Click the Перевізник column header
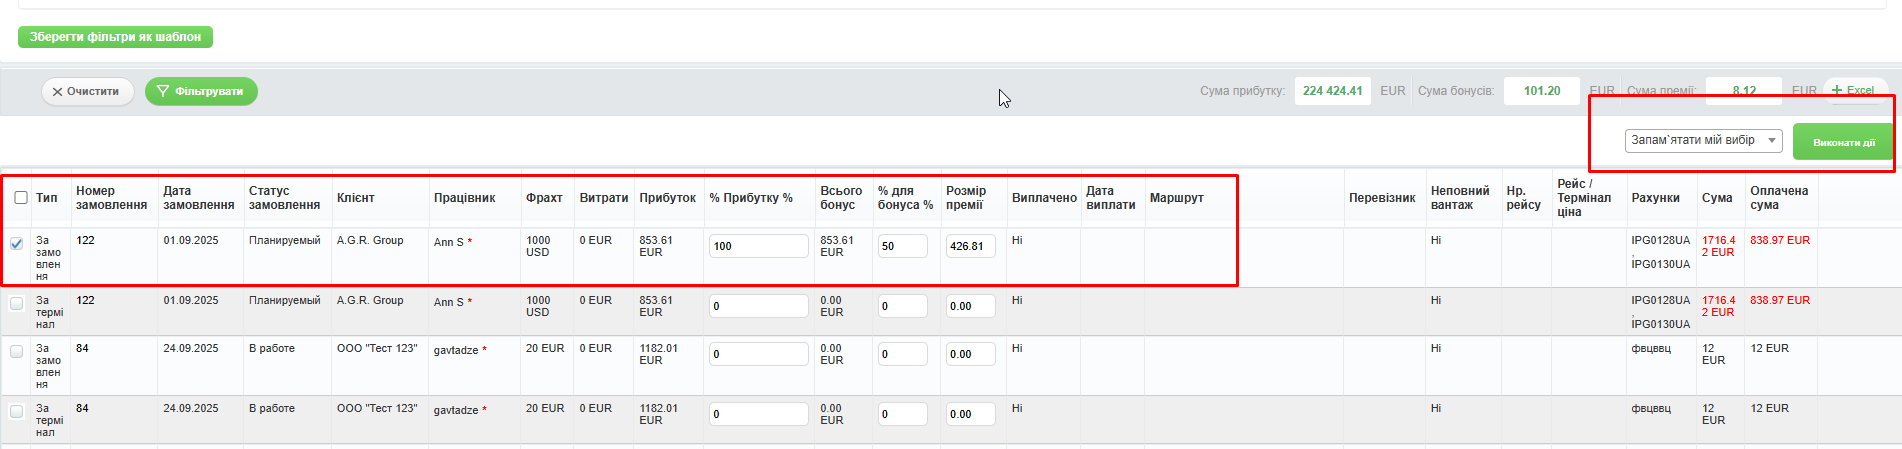1902x449 pixels. click(x=1382, y=198)
